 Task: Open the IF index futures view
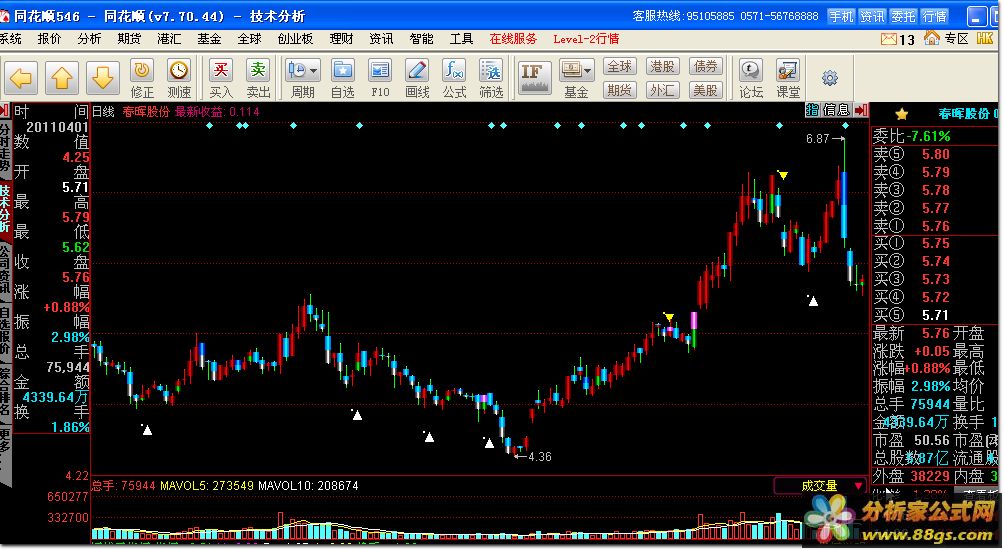(x=534, y=77)
